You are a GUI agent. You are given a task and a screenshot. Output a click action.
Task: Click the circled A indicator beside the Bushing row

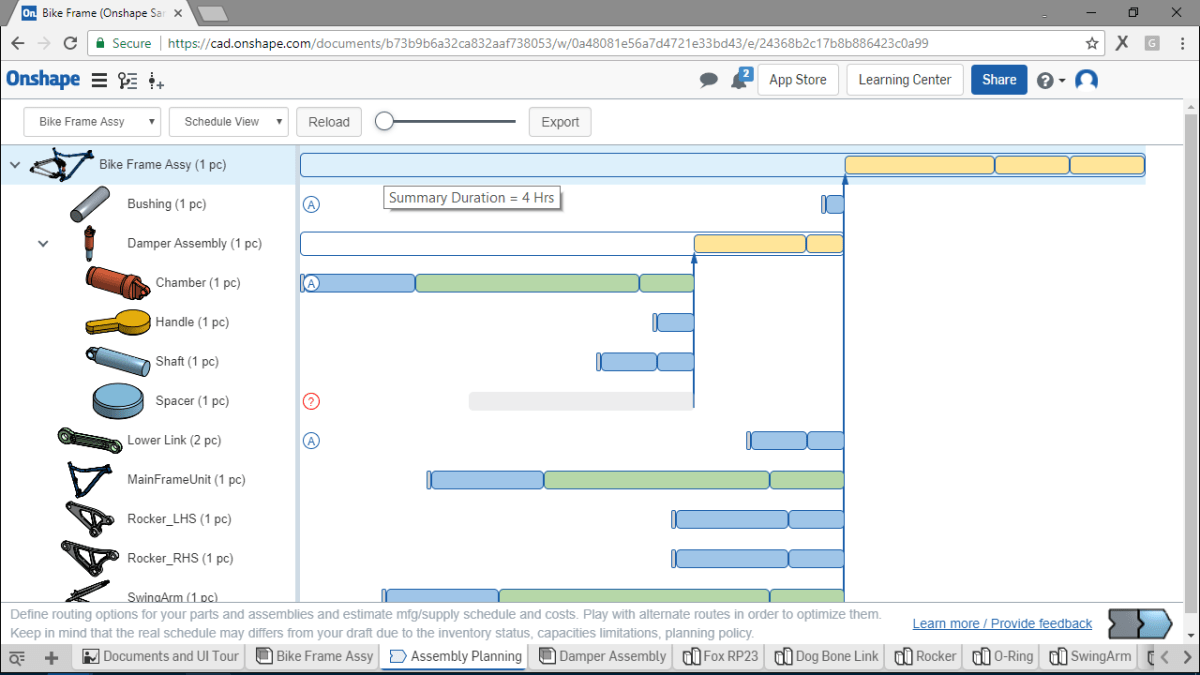pos(311,204)
